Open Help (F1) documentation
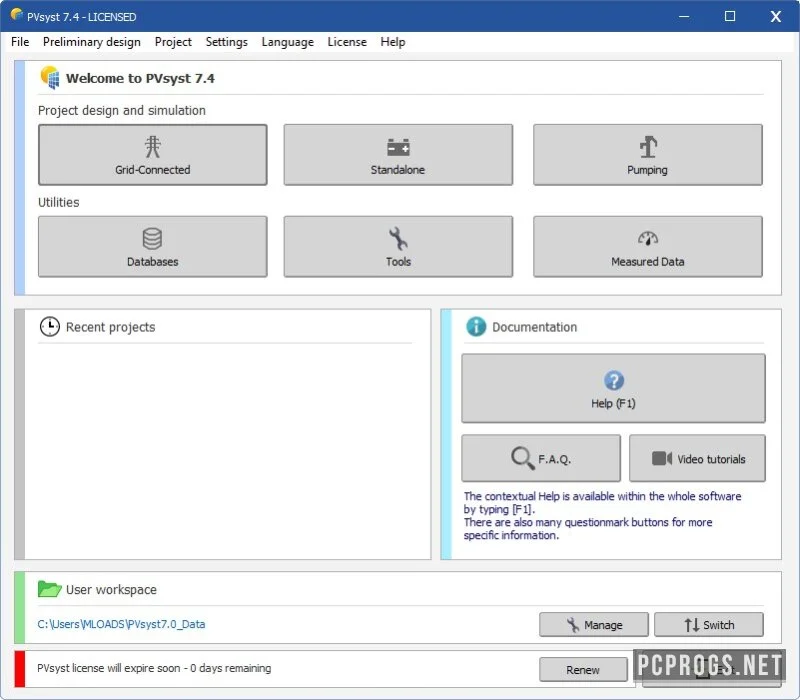Viewport: 800px width, 700px height. [613, 388]
